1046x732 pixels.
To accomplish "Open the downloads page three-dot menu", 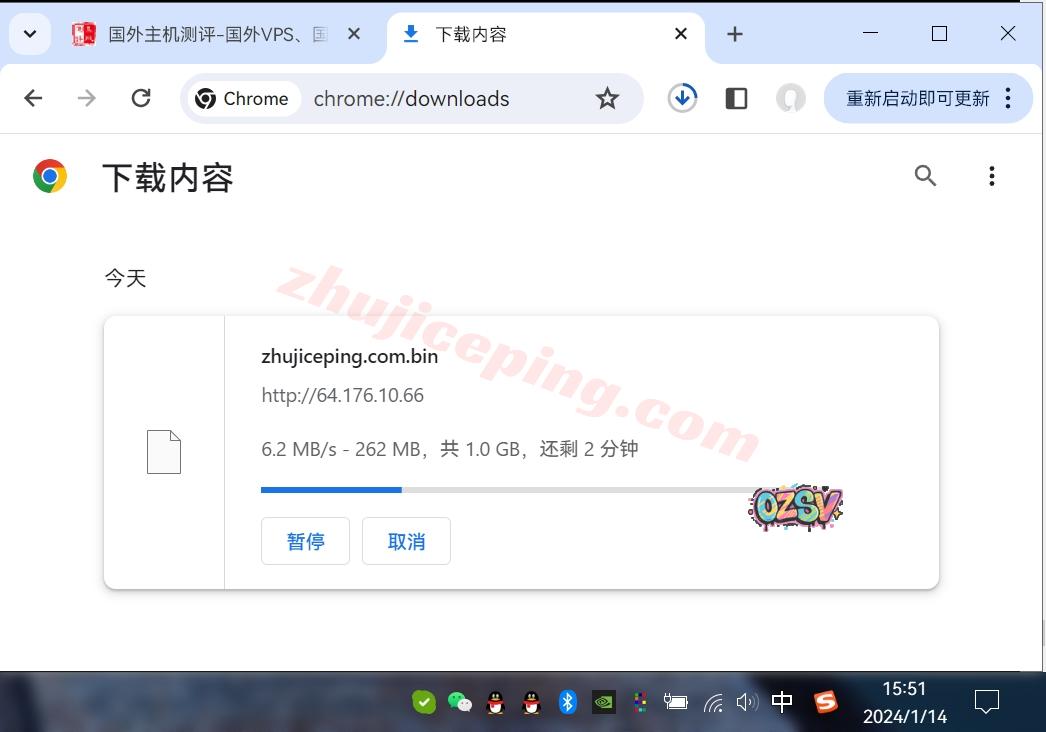I will [991, 176].
